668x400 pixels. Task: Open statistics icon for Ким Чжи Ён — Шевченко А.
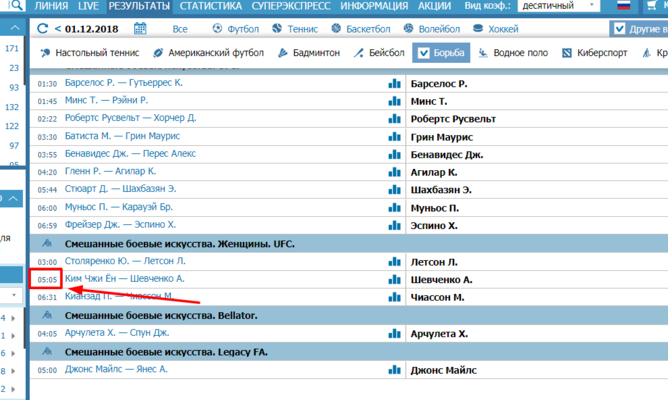394,279
